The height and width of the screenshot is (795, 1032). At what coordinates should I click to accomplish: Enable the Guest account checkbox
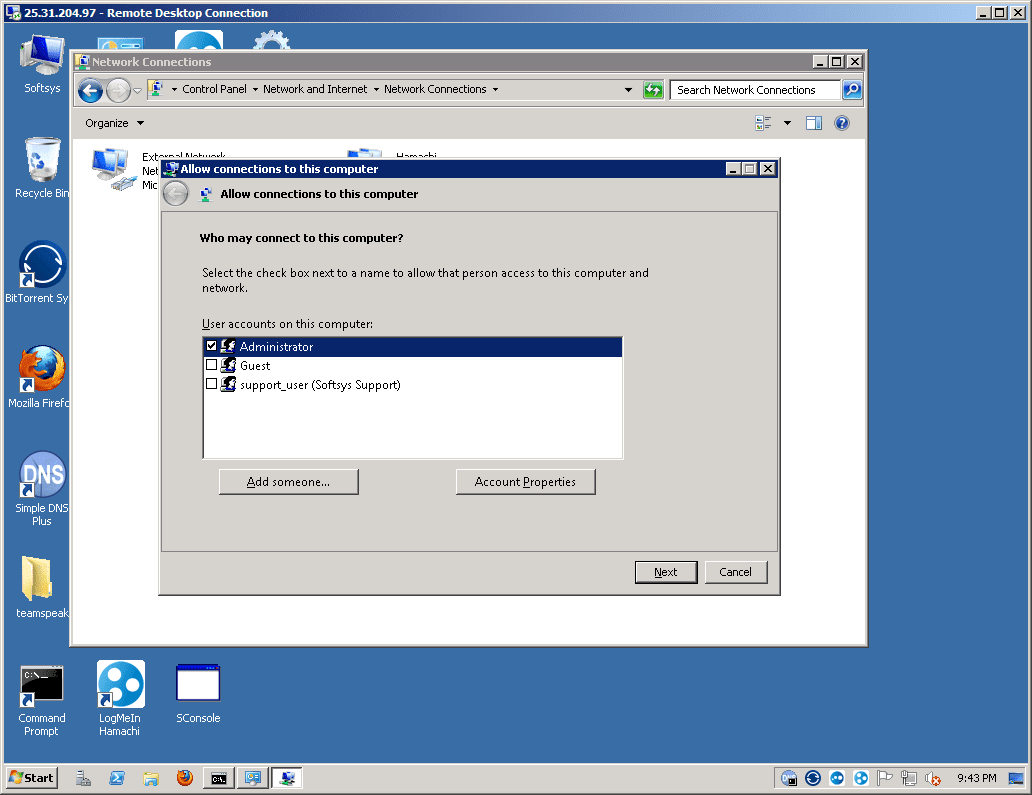coord(211,365)
